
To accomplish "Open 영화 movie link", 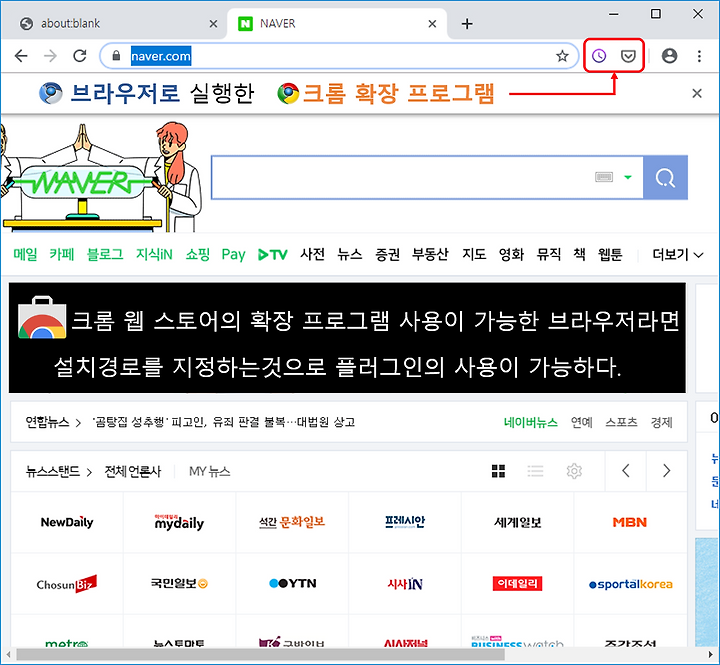I will tap(511, 254).
